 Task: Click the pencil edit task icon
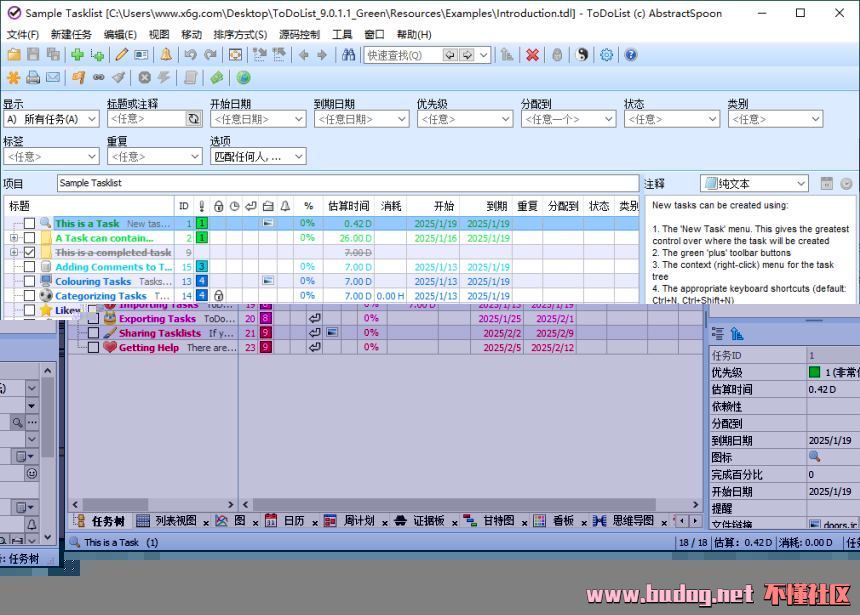(x=121, y=55)
